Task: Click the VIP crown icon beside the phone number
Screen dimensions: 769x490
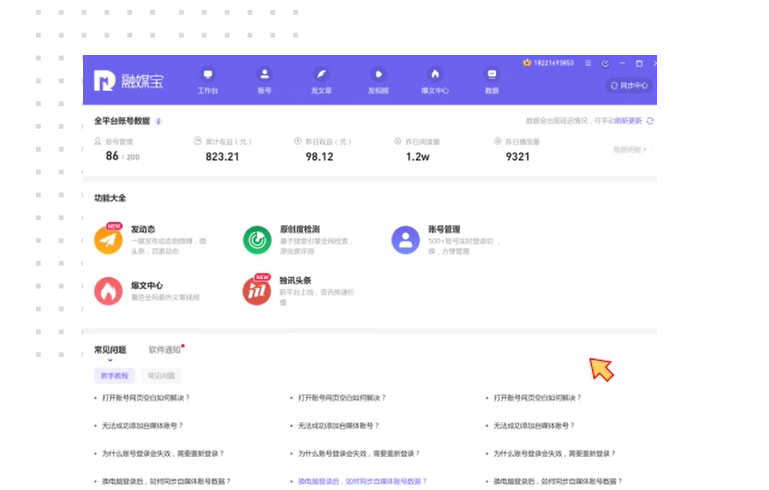Action: pos(527,63)
